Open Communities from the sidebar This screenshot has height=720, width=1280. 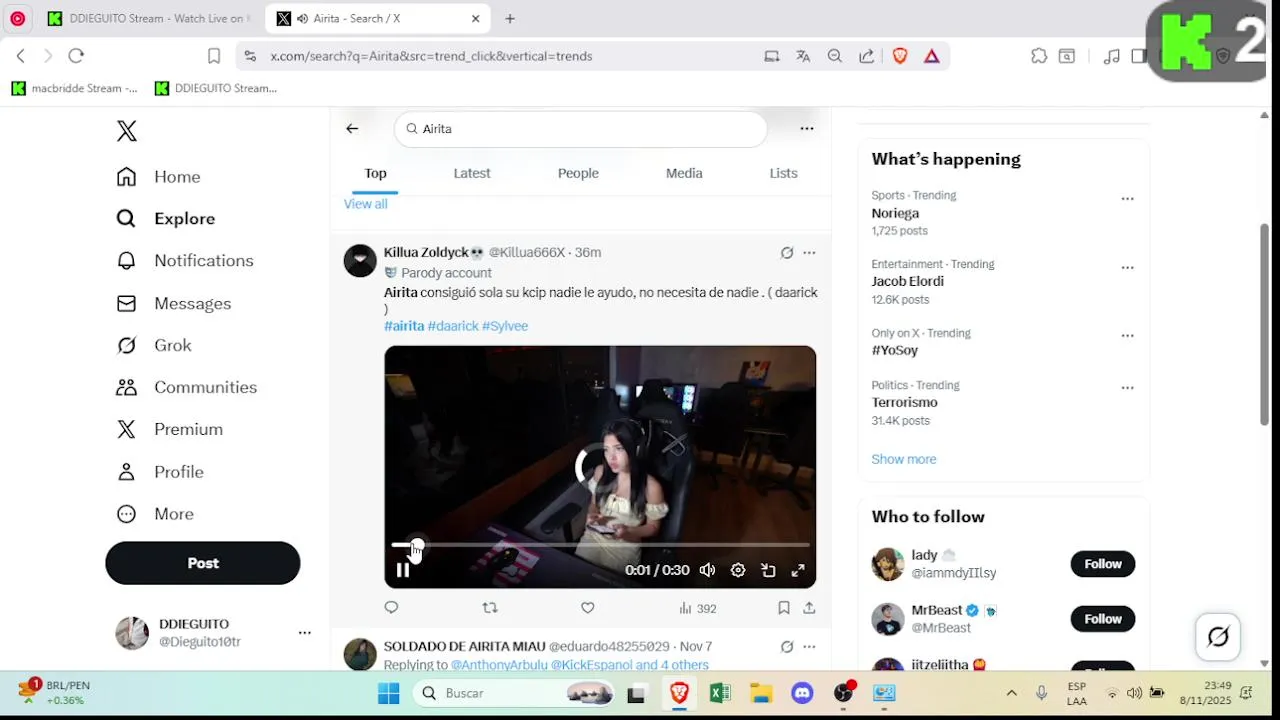coord(186,387)
